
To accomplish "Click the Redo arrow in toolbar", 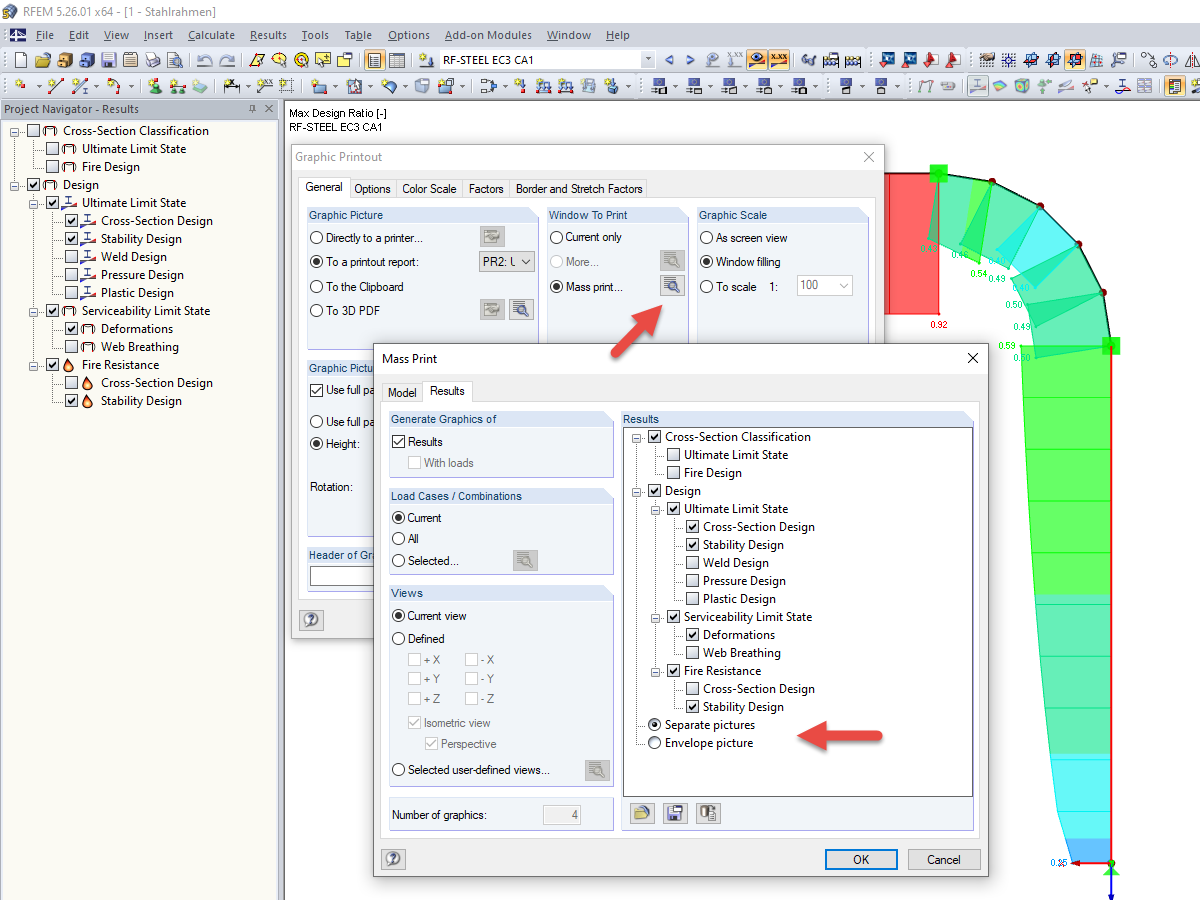I will (x=227, y=60).
